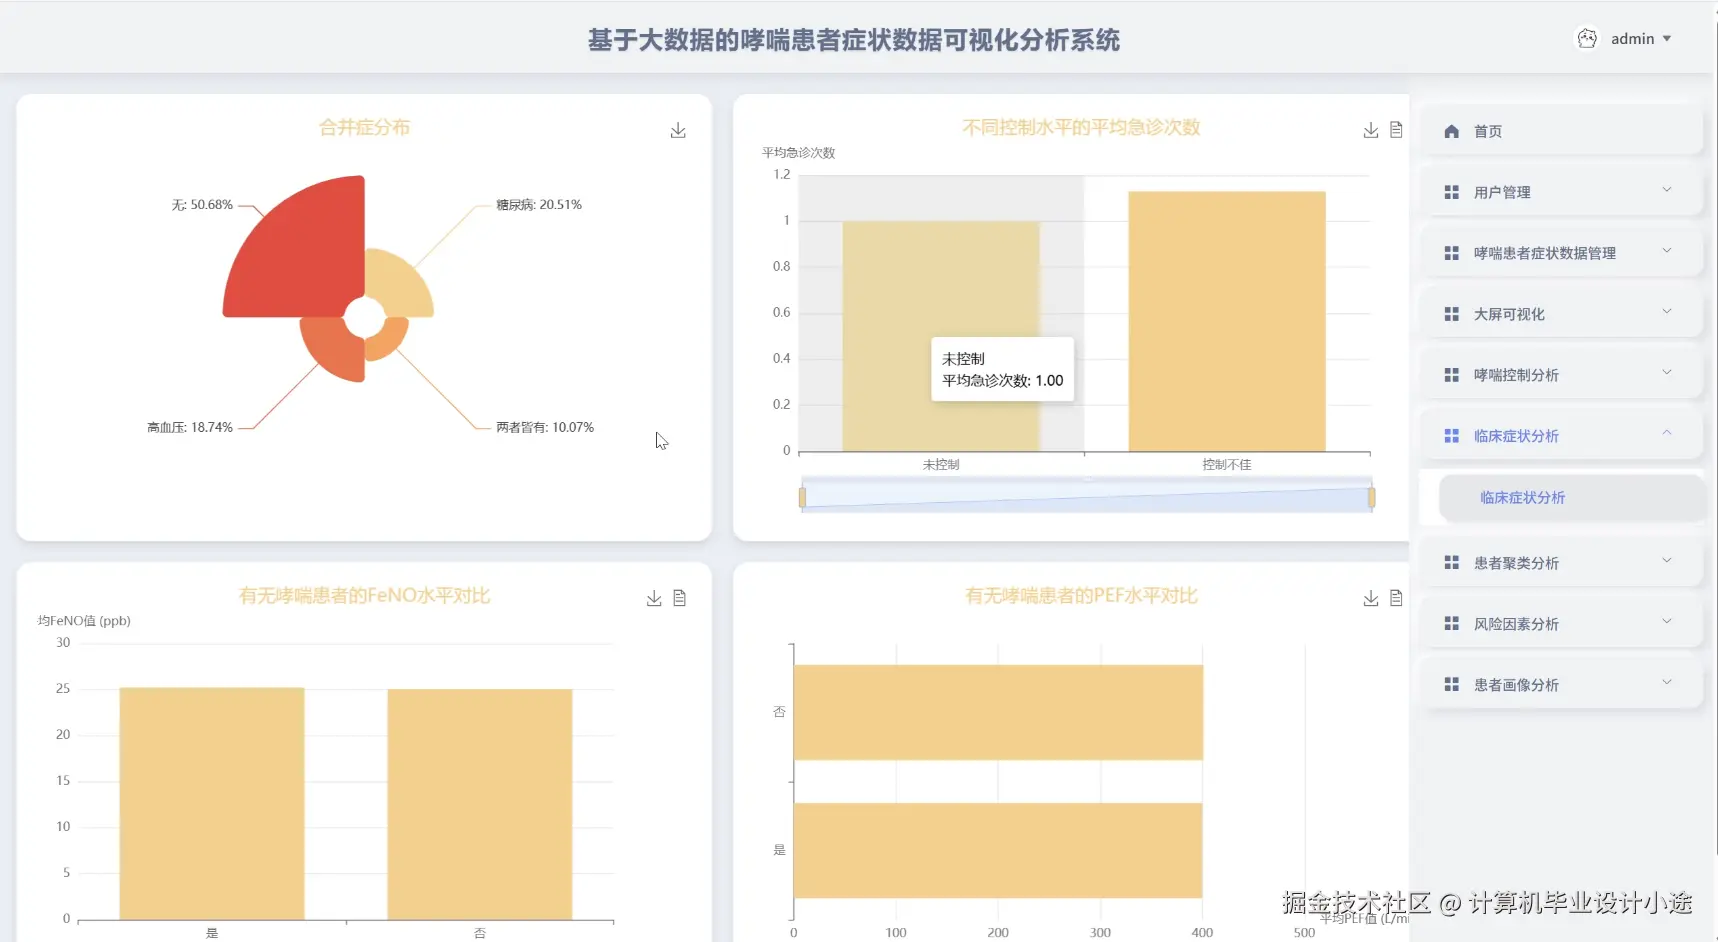Expand the 大屏可视化 menu
Screen dimensions: 1718x942
click(x=1560, y=313)
